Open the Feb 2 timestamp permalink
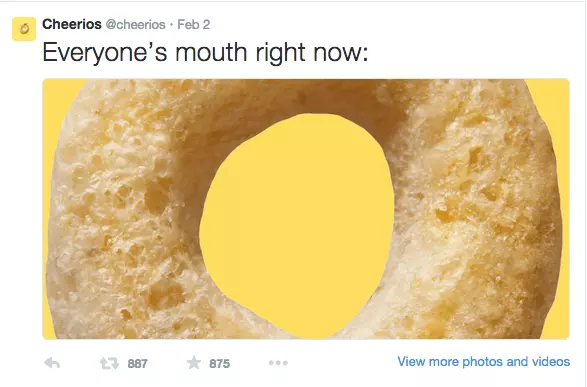 point(194,25)
